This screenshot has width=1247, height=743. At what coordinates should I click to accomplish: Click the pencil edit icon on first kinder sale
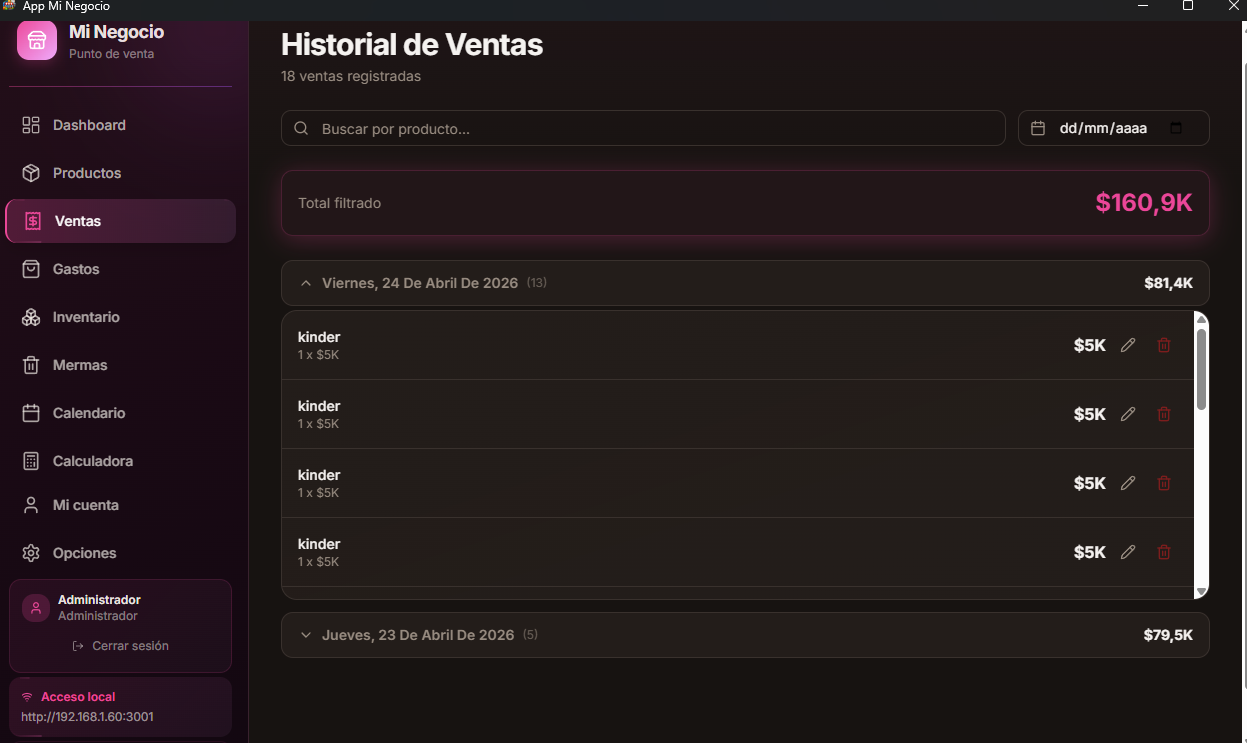pos(1128,345)
